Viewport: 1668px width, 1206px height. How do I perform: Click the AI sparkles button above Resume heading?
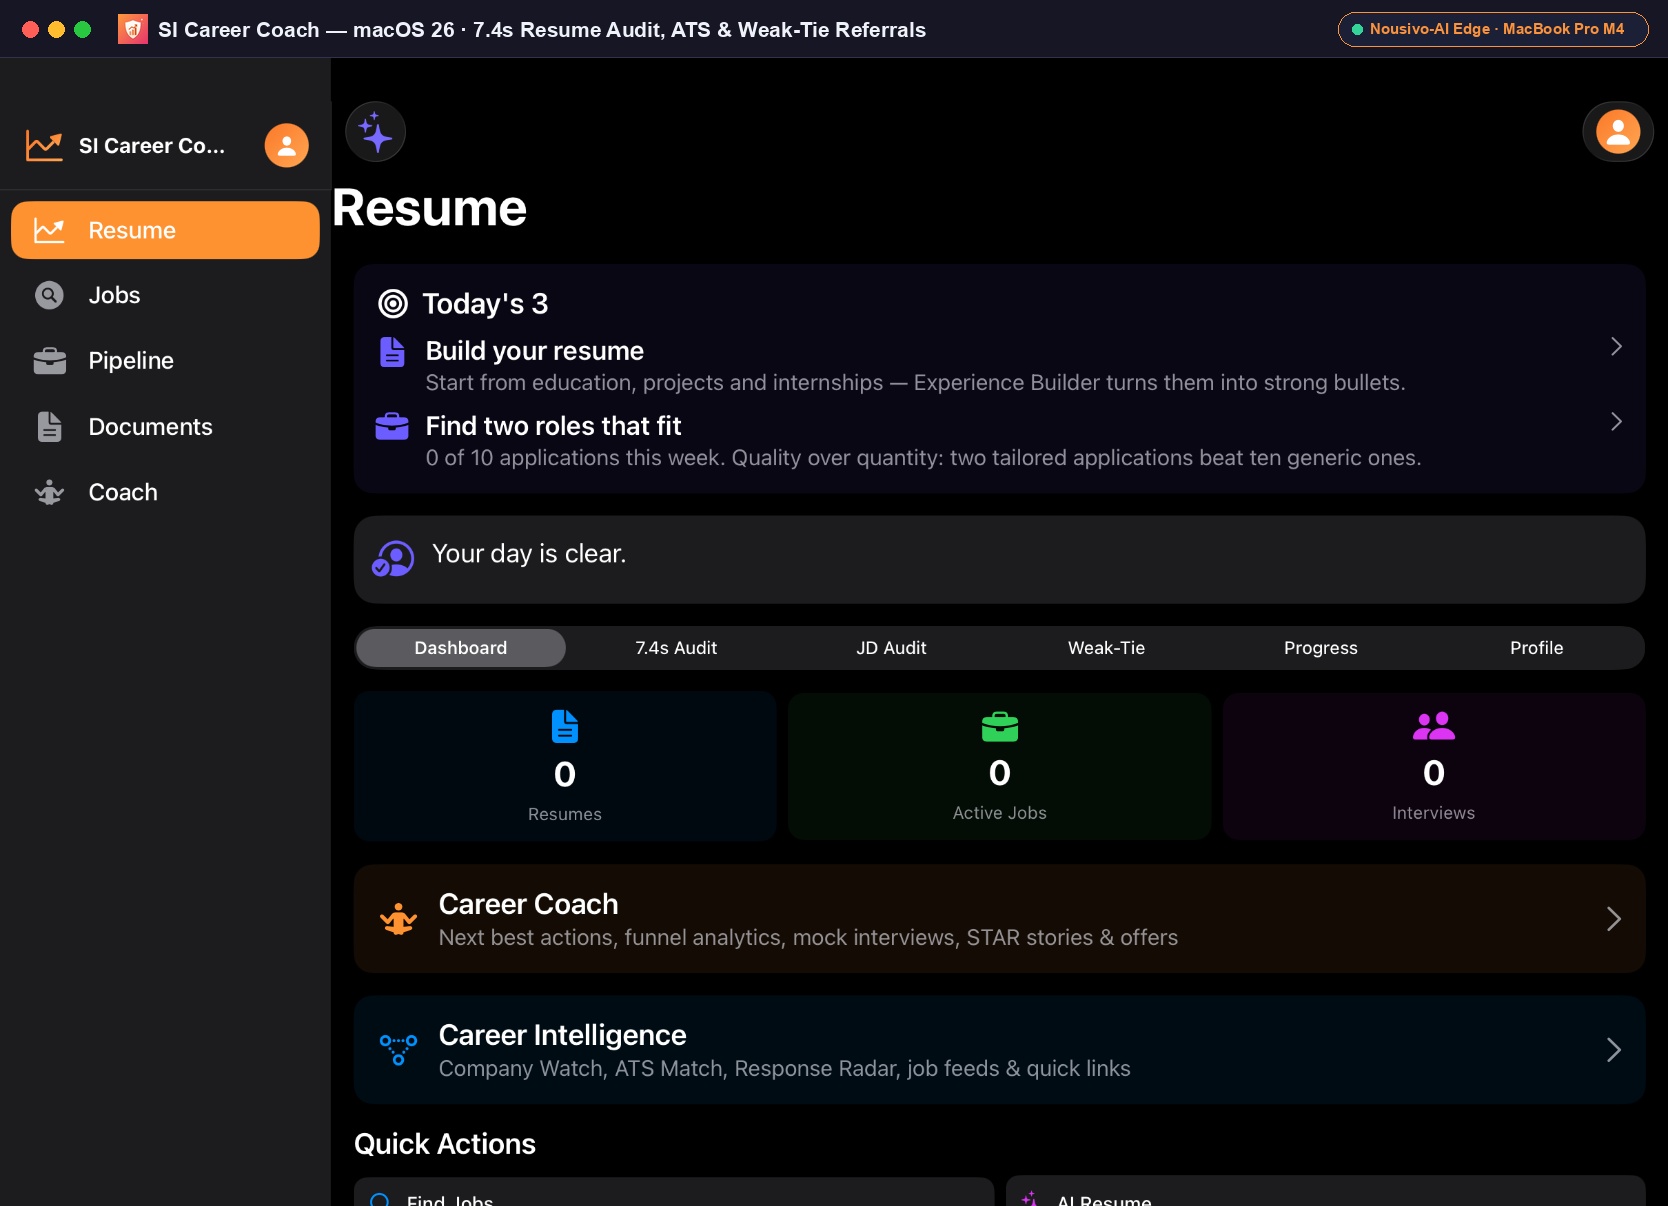pos(375,132)
